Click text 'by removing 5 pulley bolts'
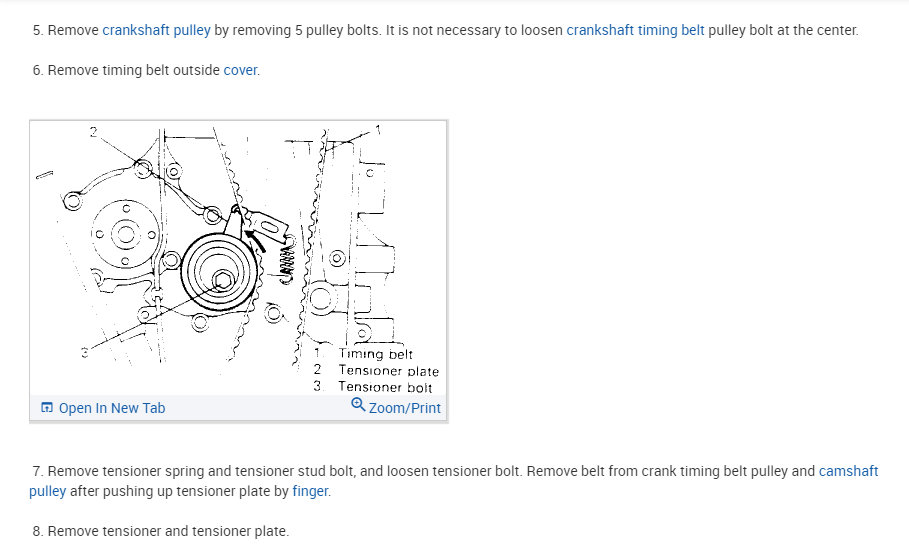Screen dimensions: 909x548 (x=297, y=30)
